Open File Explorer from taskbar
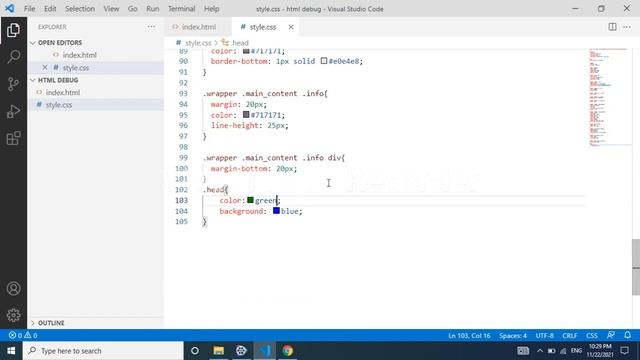 tap(218, 351)
